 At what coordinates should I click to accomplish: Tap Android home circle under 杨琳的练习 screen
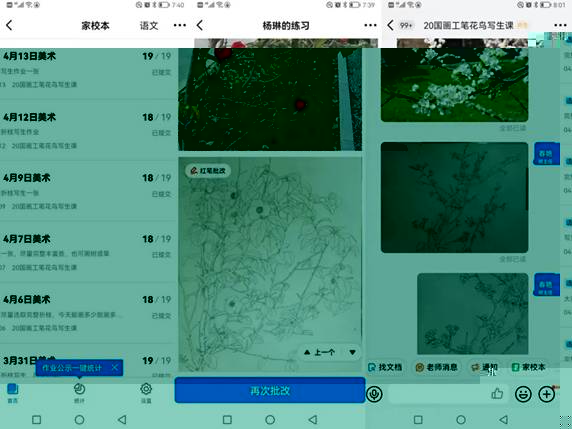270,420
